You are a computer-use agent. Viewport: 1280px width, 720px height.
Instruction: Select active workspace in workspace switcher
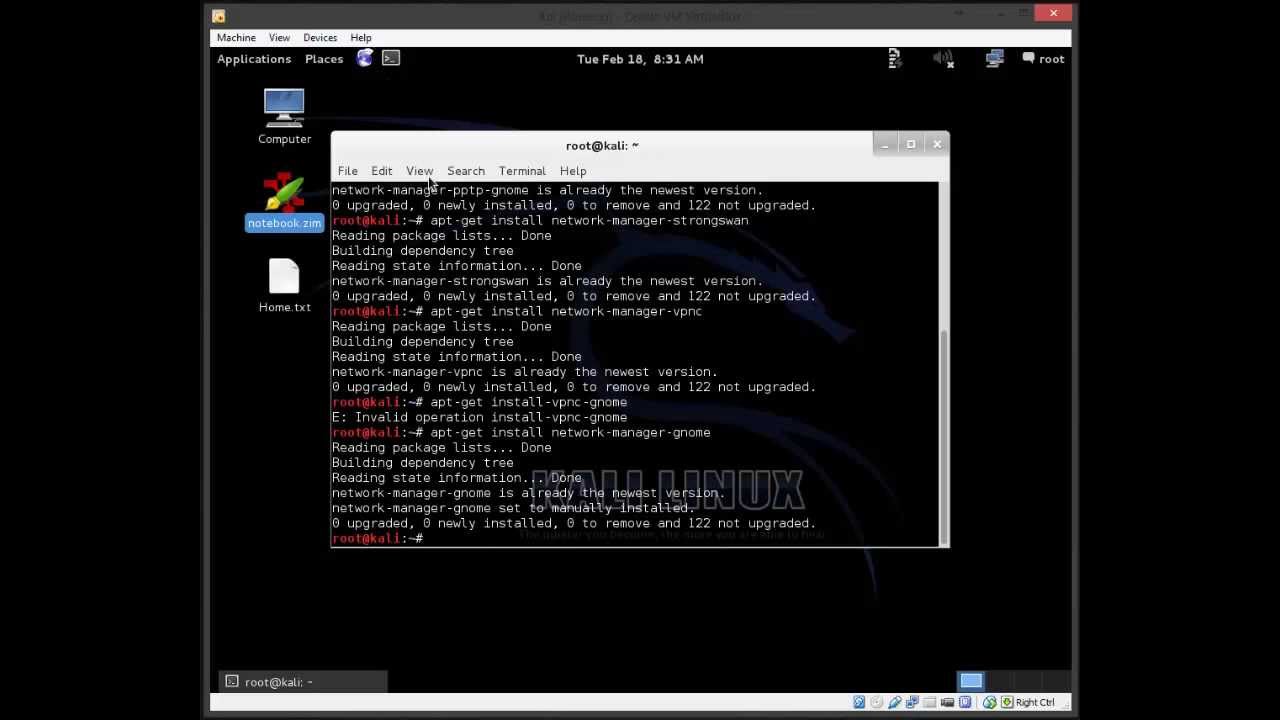click(x=971, y=682)
